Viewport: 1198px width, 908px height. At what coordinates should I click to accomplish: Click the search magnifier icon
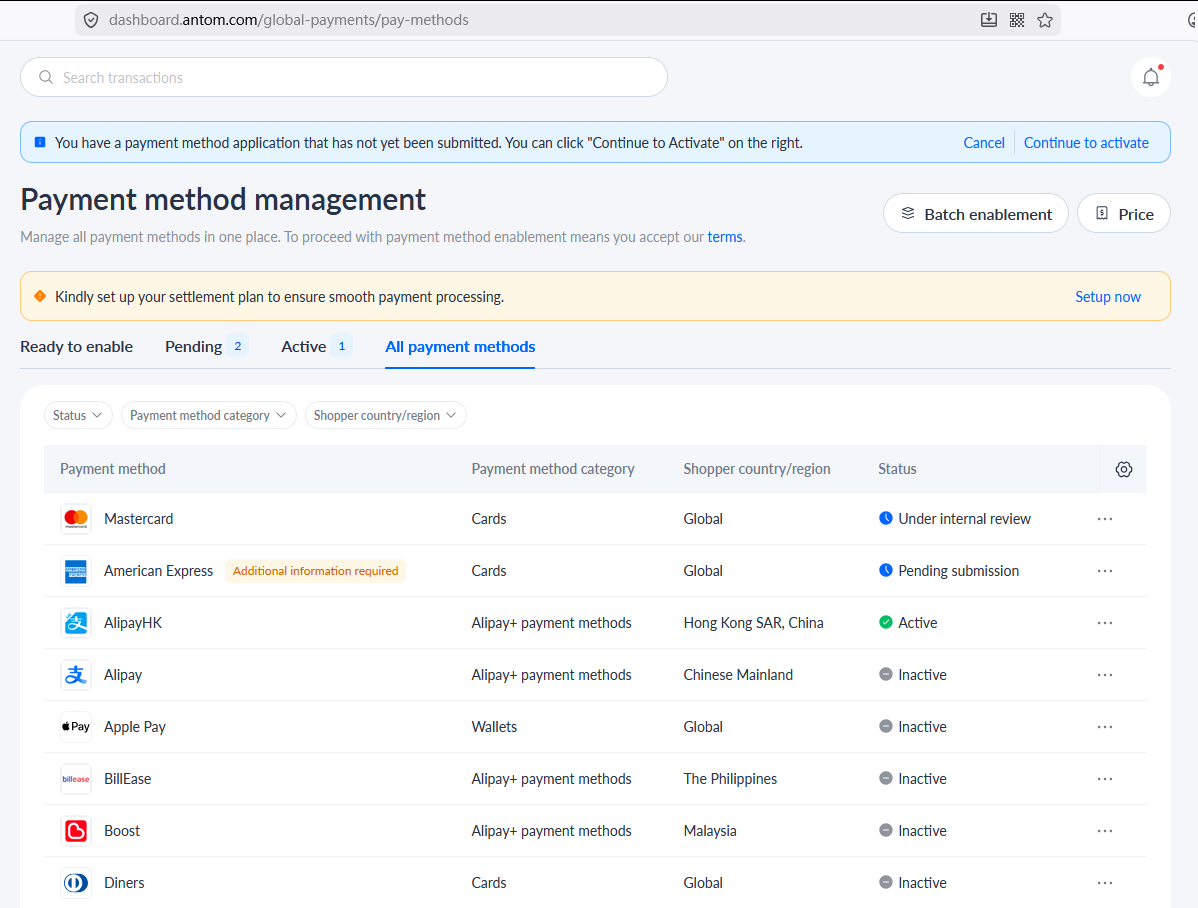tap(46, 77)
